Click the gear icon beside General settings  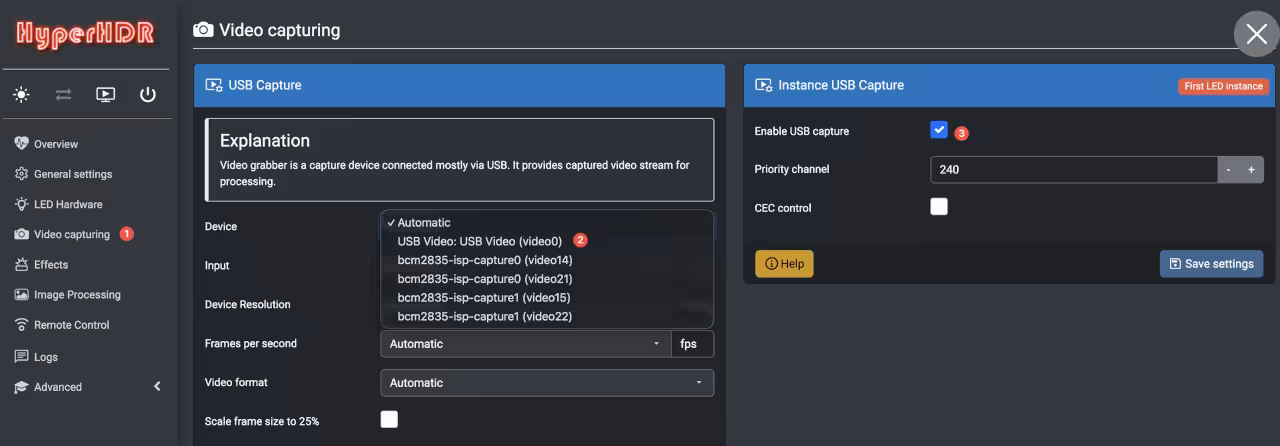click(x=22, y=174)
